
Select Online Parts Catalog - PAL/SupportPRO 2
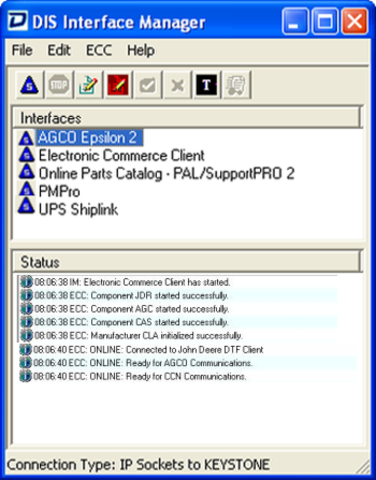coord(167,174)
